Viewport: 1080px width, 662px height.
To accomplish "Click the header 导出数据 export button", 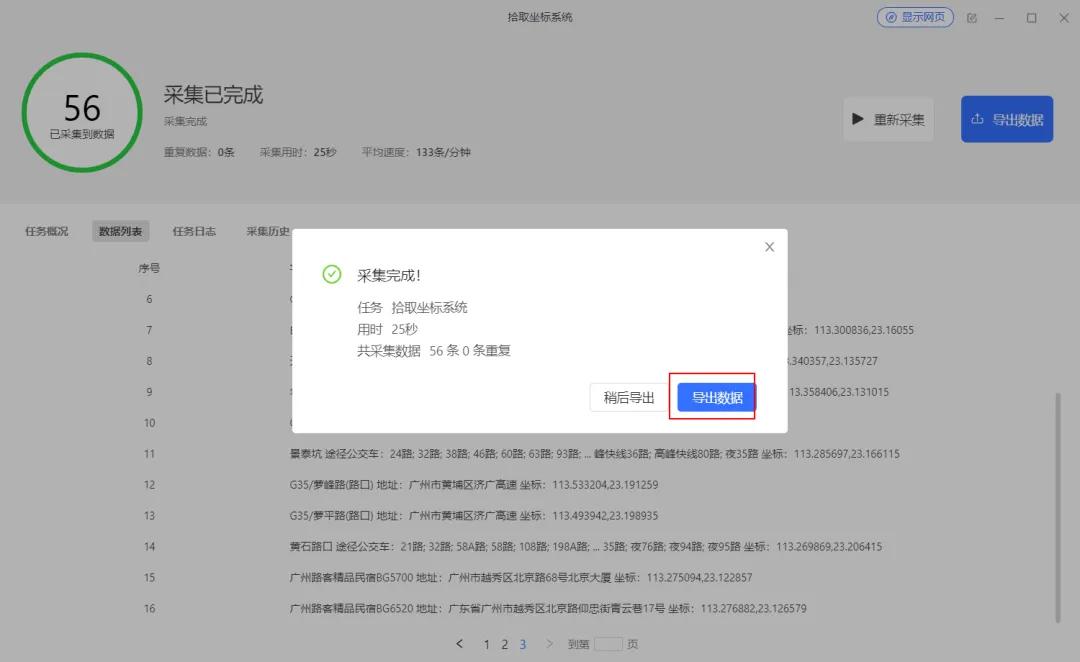I will (1006, 119).
